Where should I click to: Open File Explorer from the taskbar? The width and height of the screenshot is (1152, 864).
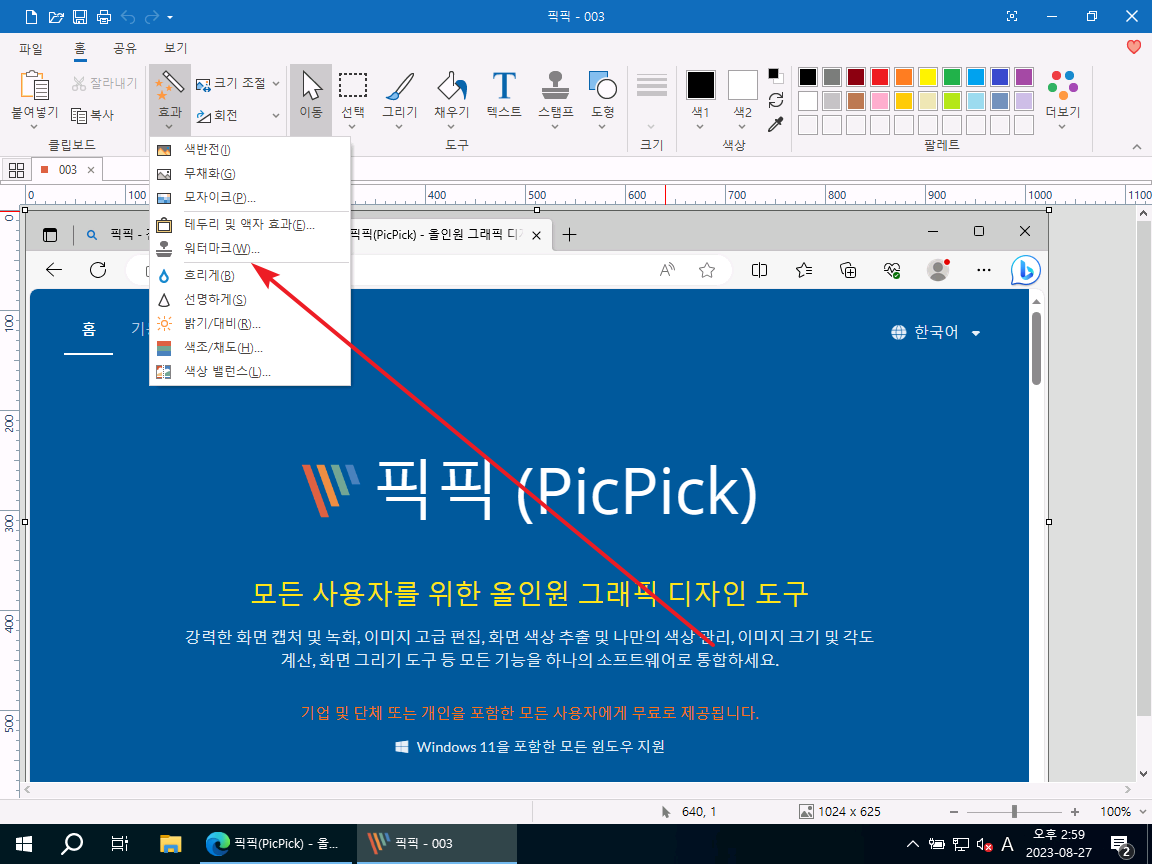coord(170,843)
